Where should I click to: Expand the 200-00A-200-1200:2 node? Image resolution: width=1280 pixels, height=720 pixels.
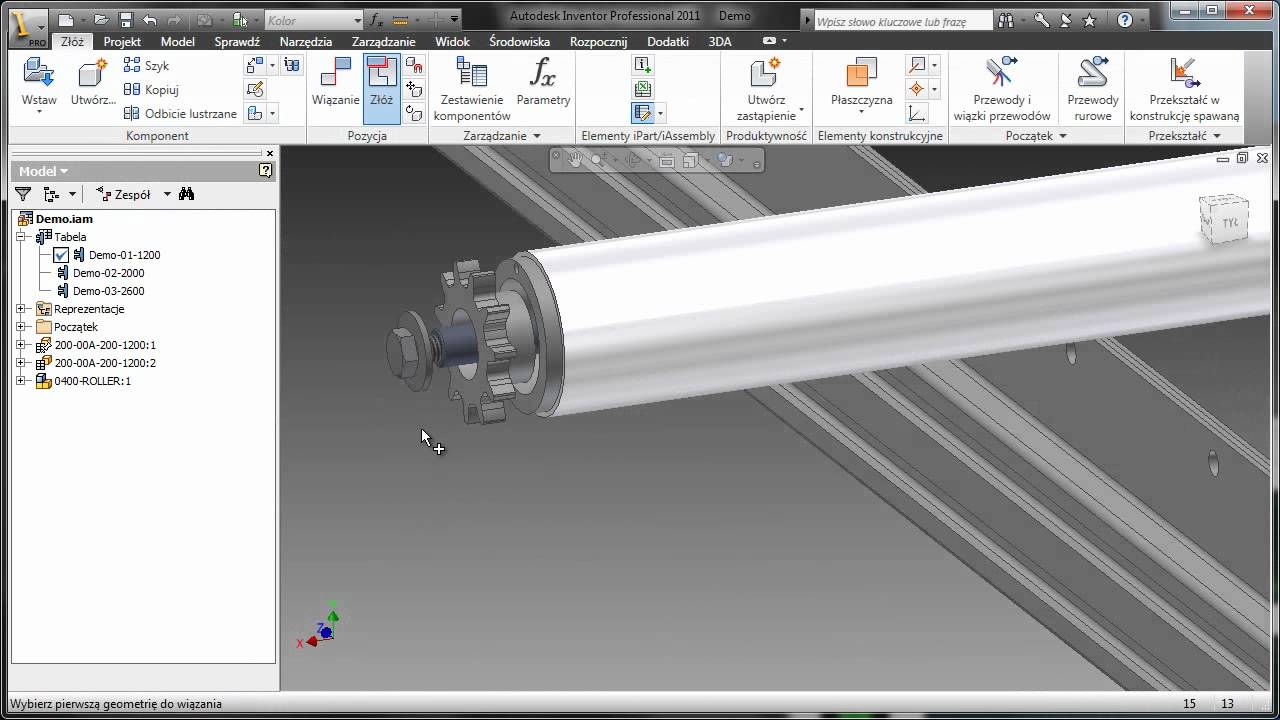[x=20, y=363]
